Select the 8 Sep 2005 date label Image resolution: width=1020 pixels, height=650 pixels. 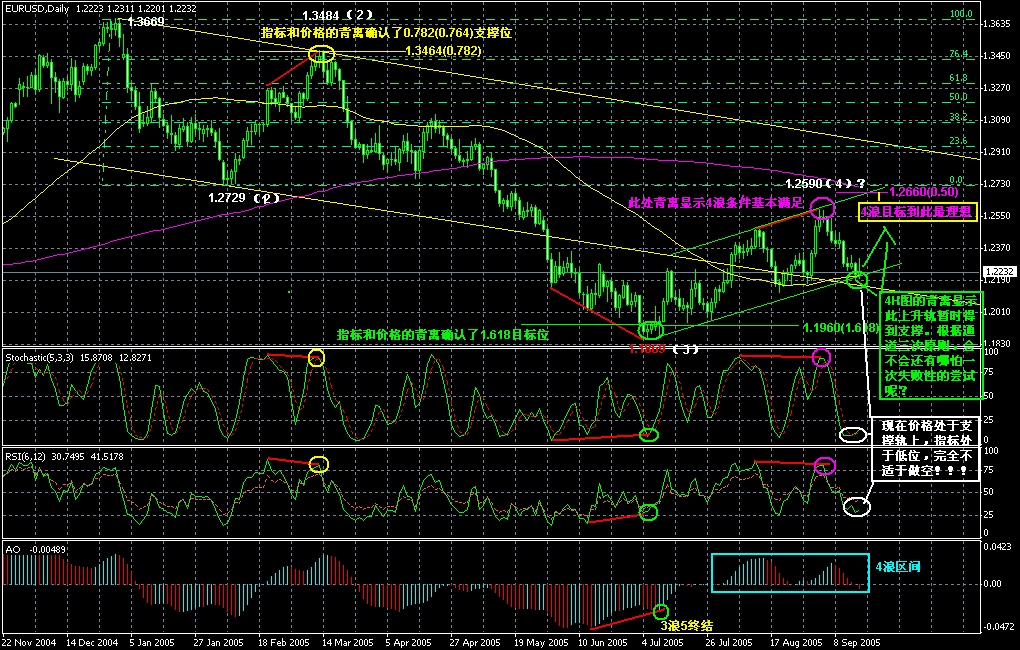click(857, 643)
